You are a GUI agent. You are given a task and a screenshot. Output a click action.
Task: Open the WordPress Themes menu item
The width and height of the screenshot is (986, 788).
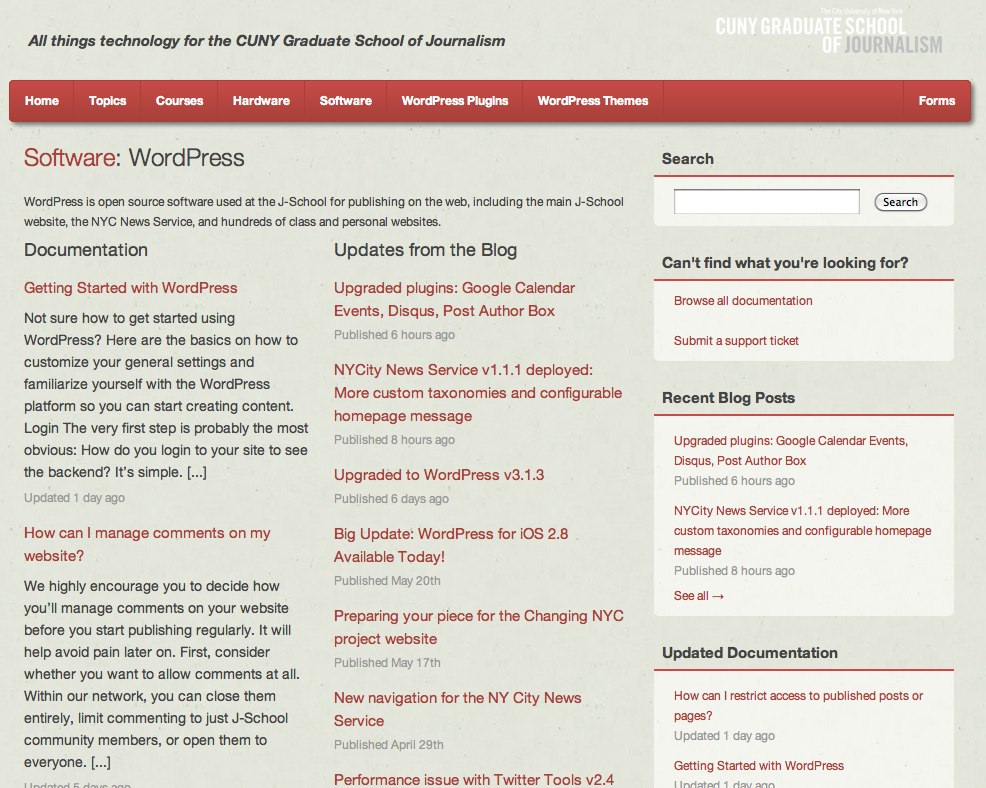tap(592, 101)
